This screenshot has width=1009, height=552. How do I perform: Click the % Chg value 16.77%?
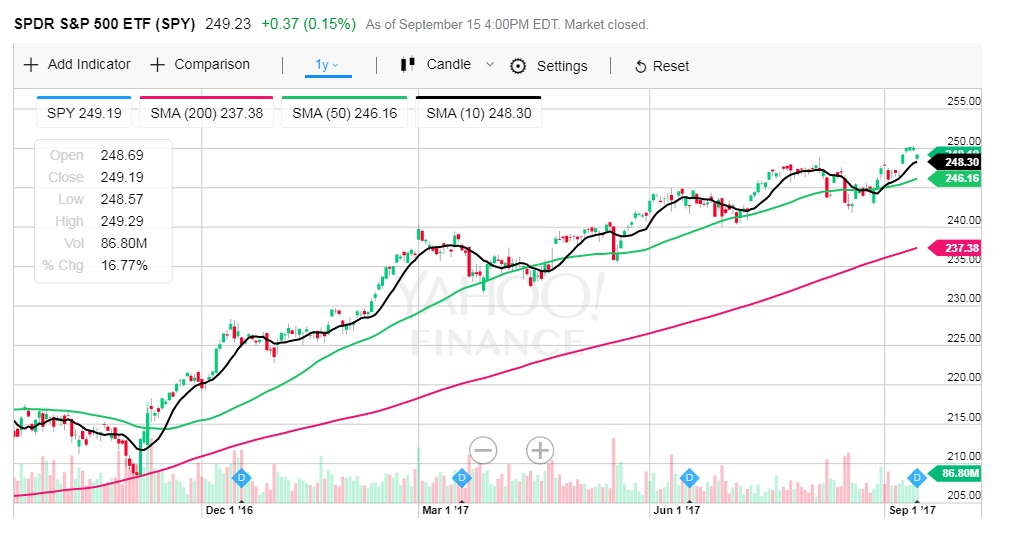pos(124,265)
